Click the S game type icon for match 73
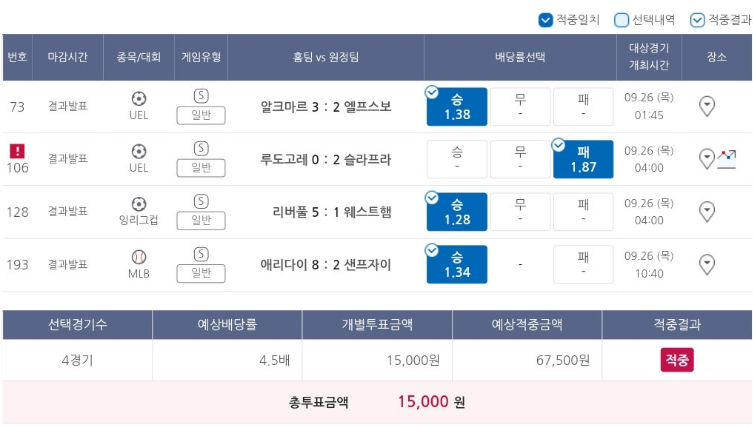 coord(201,96)
